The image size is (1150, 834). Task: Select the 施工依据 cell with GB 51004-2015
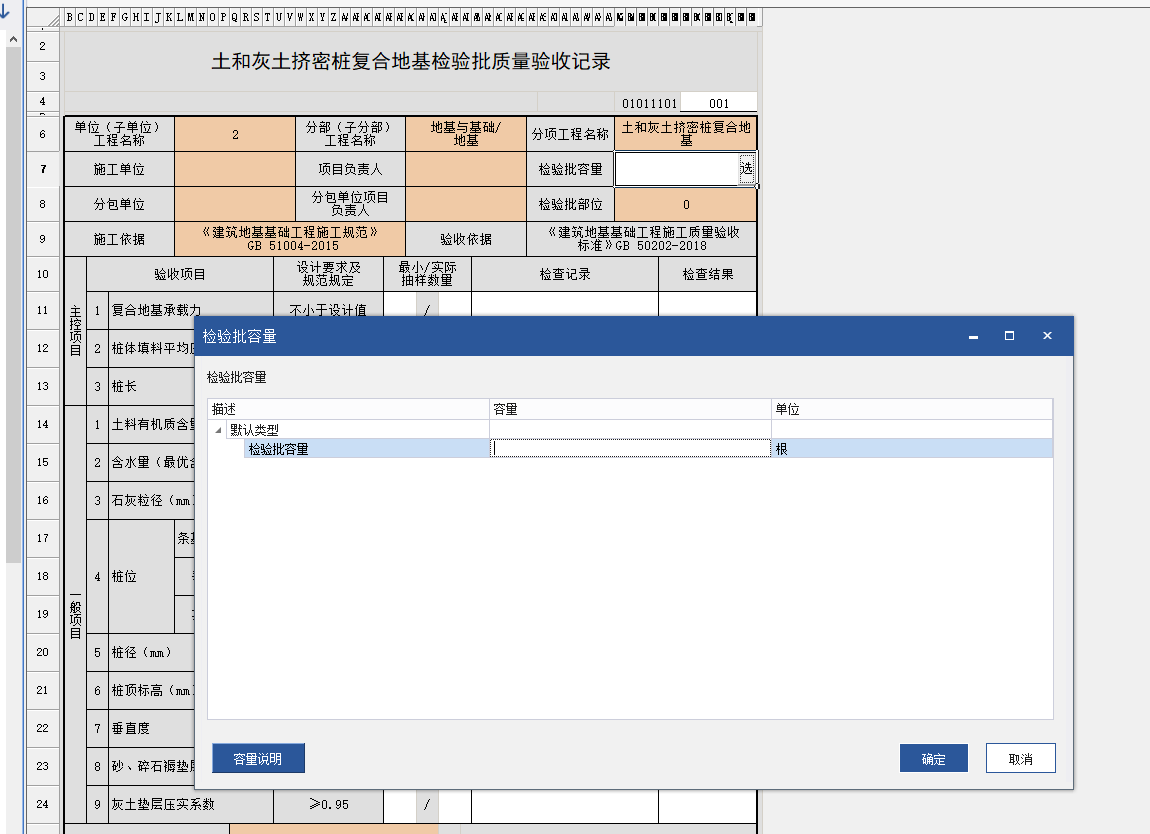[x=290, y=239]
